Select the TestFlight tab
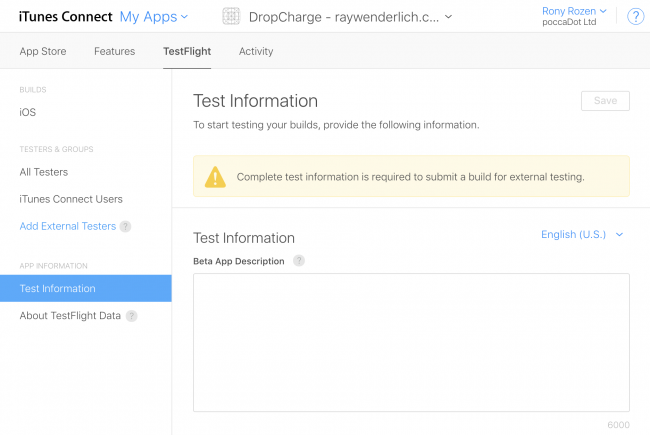650x435 pixels. (x=187, y=51)
